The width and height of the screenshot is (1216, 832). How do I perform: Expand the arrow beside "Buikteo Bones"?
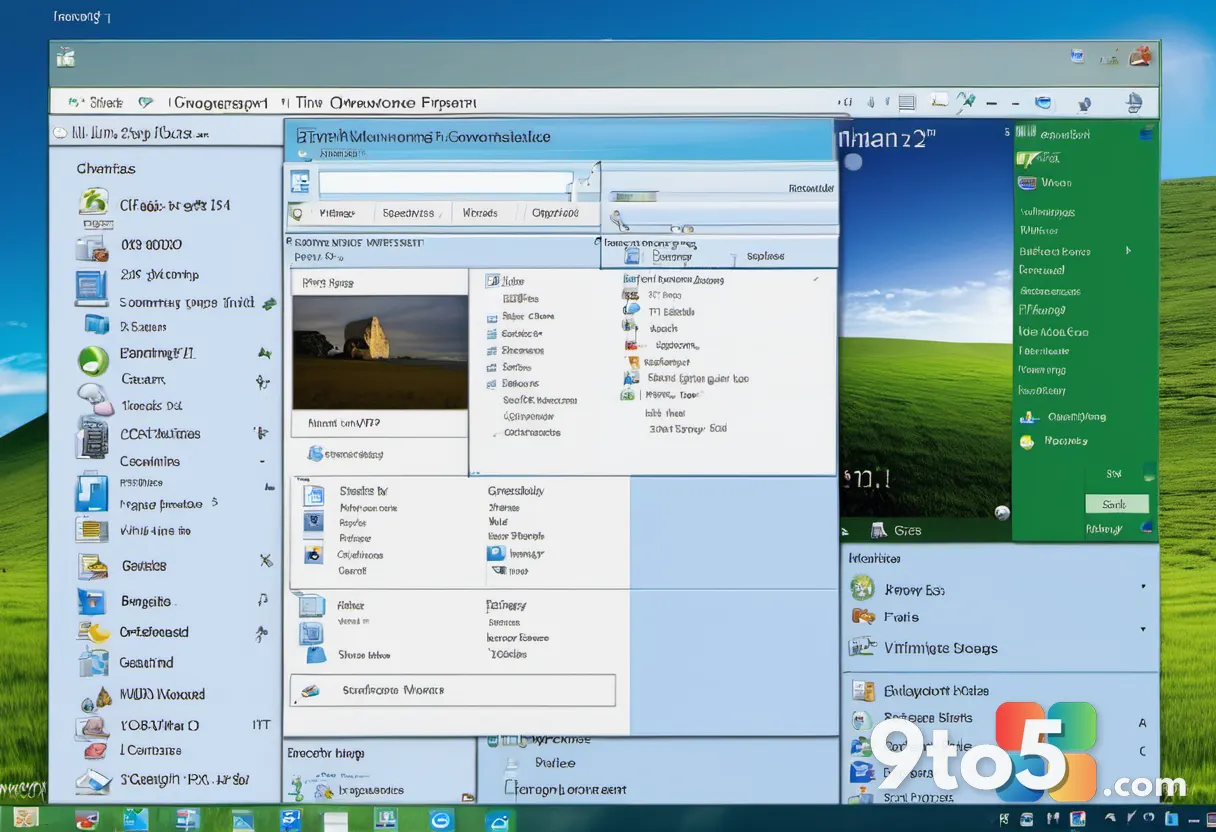[x=1128, y=251]
